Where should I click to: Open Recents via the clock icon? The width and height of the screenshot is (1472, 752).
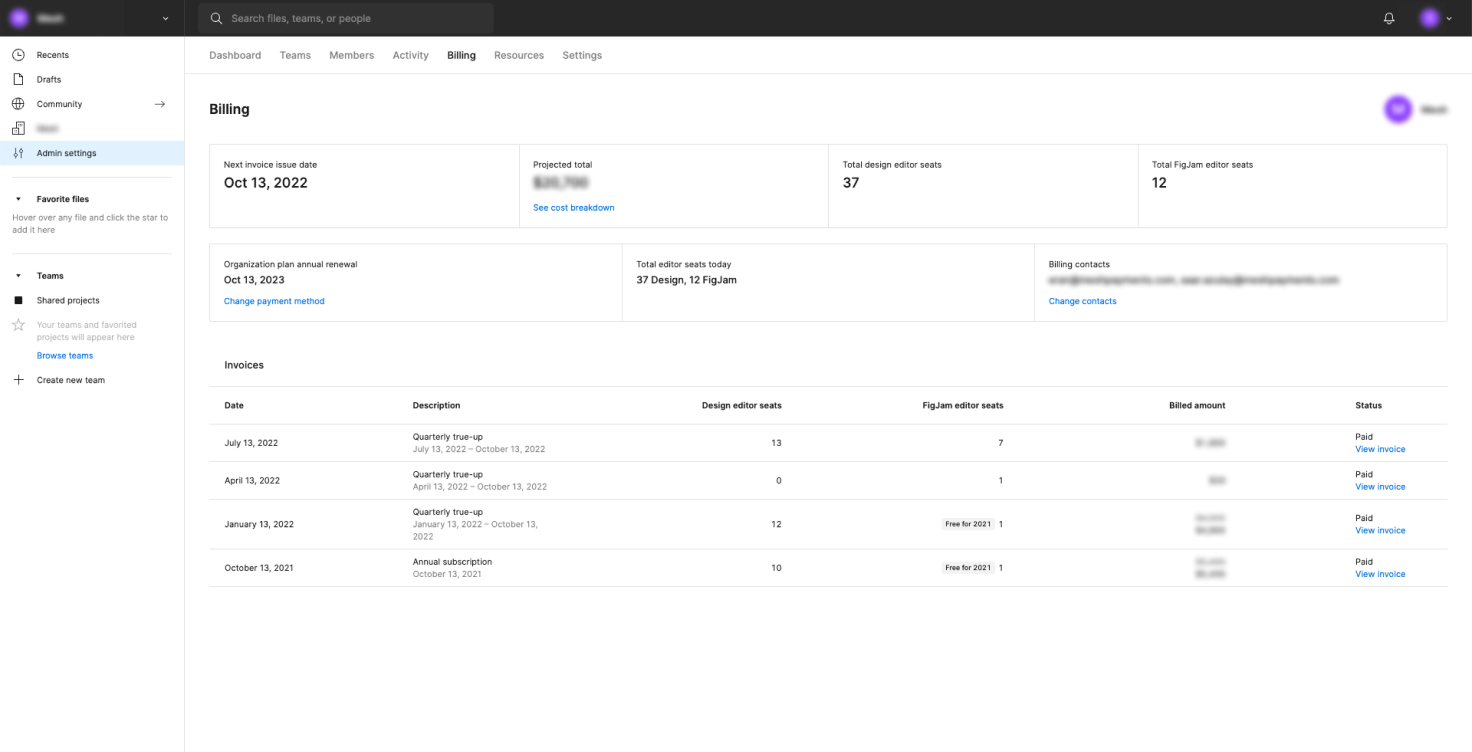[18, 55]
